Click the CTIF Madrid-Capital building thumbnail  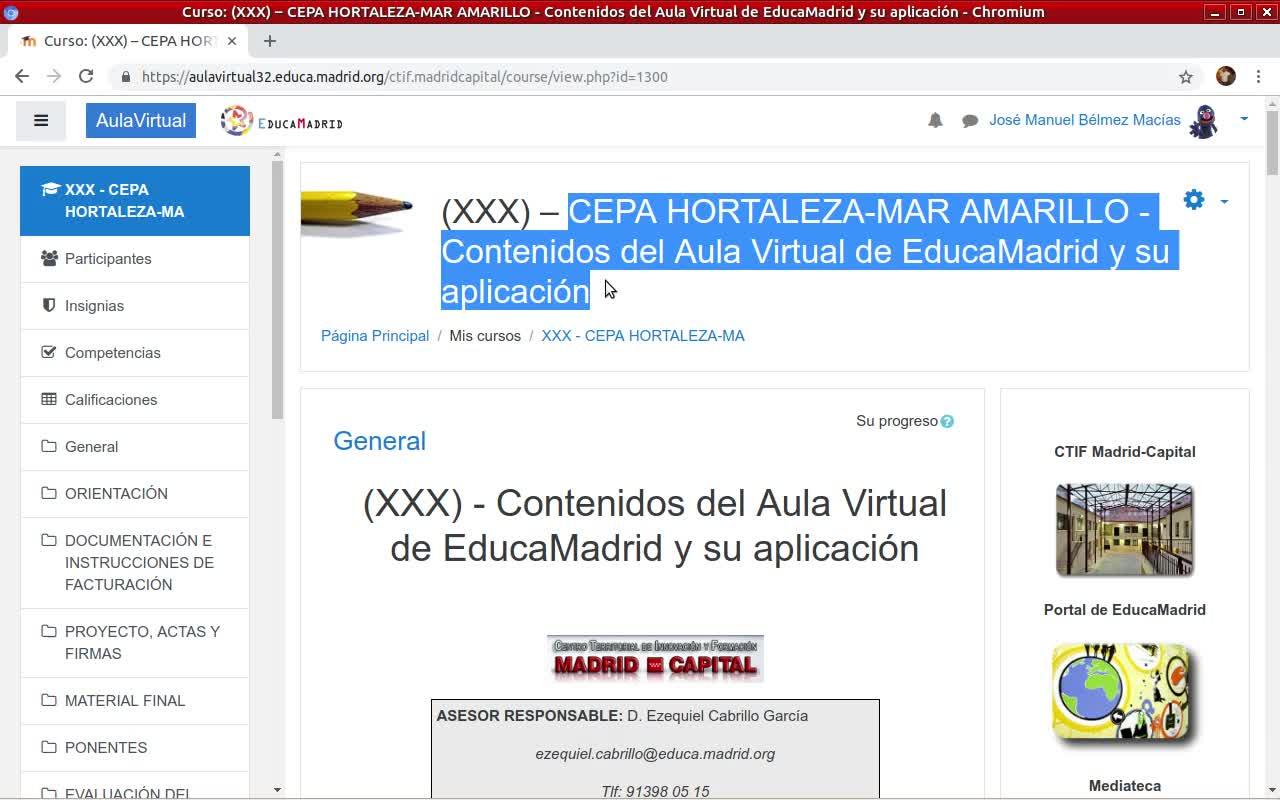click(x=1125, y=530)
